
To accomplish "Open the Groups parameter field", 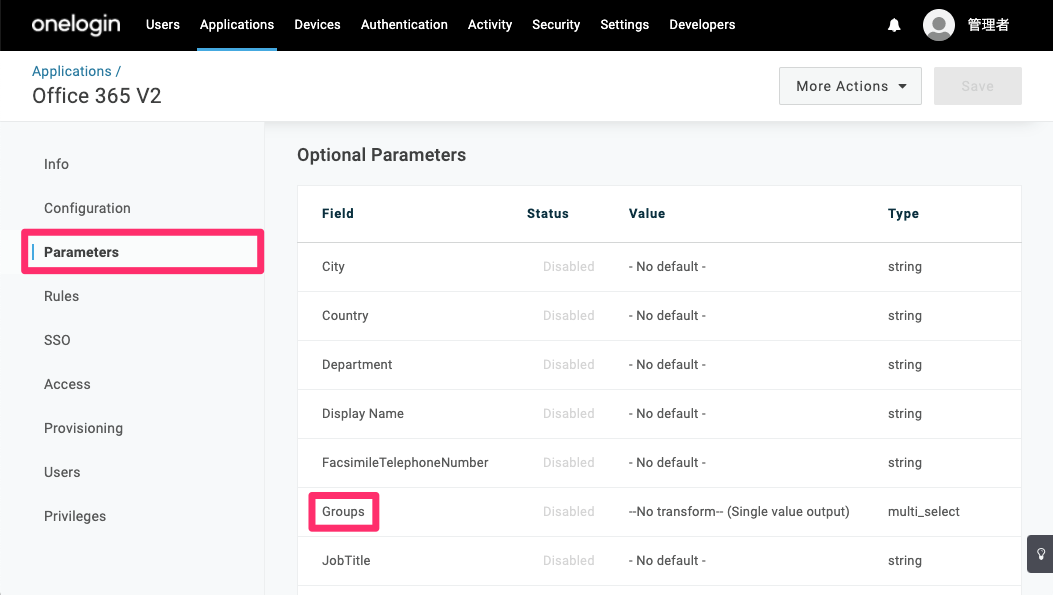I will click(343, 512).
